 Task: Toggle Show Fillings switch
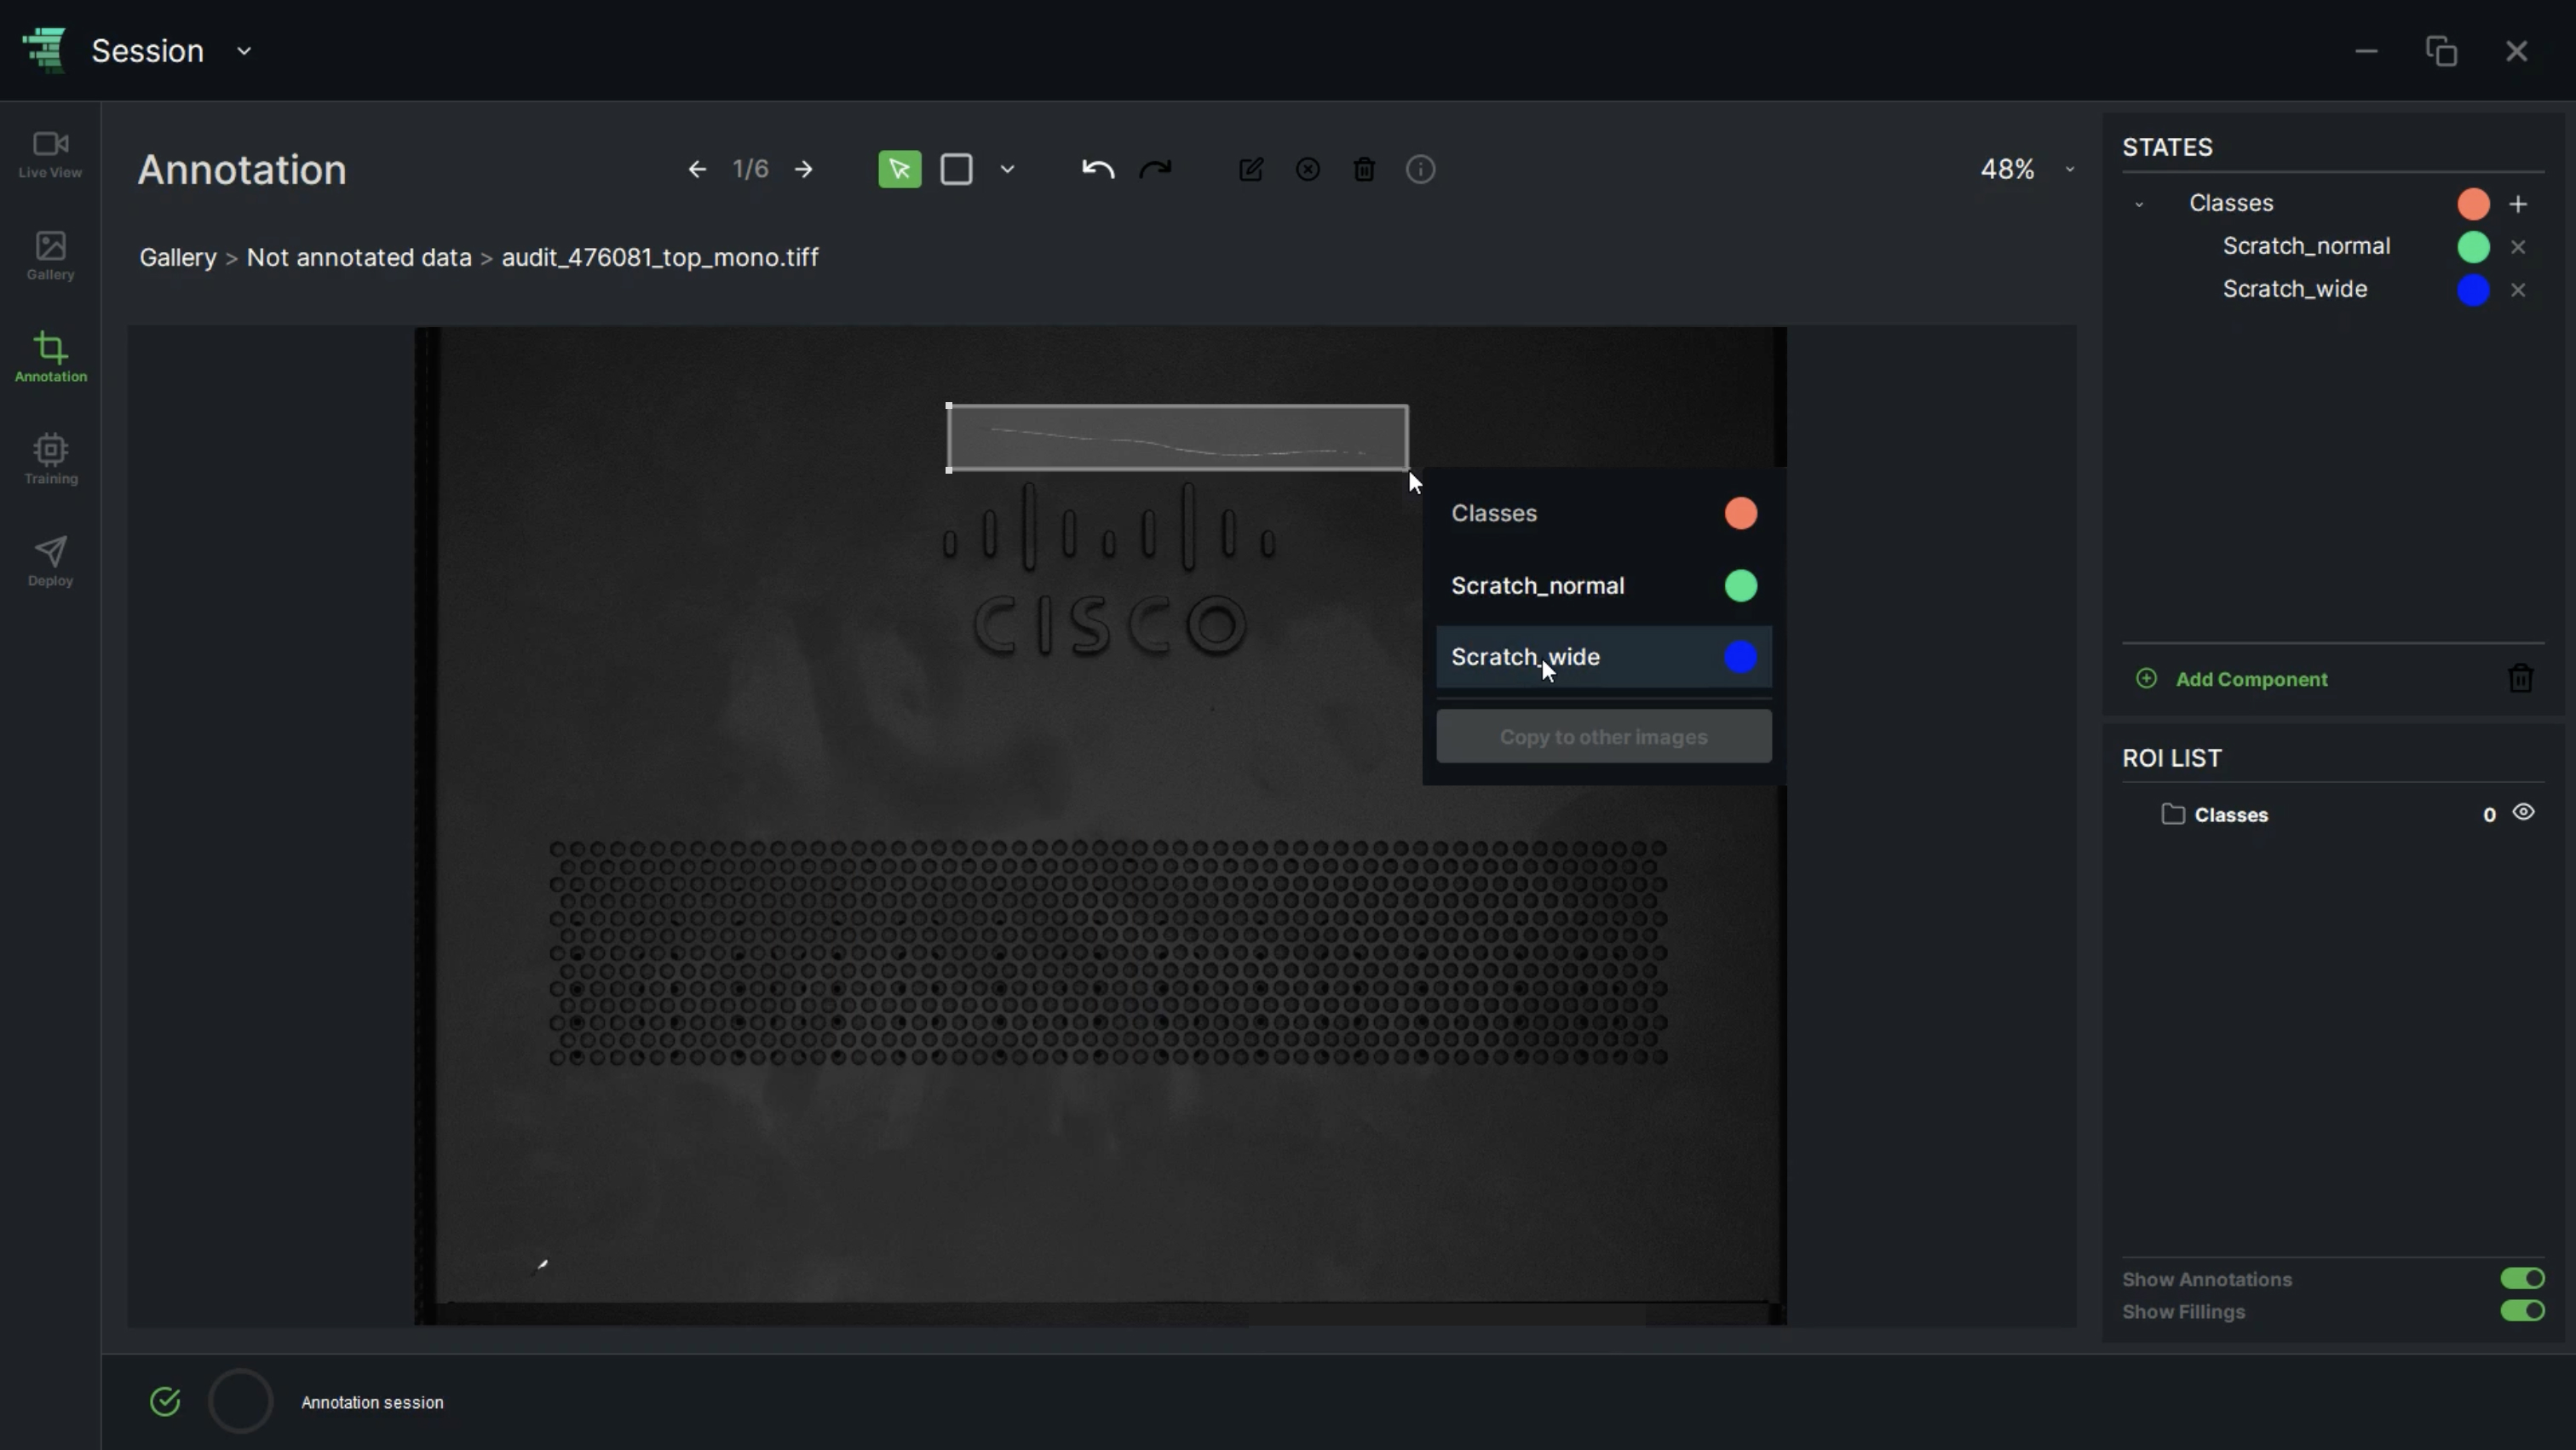(x=2522, y=1311)
